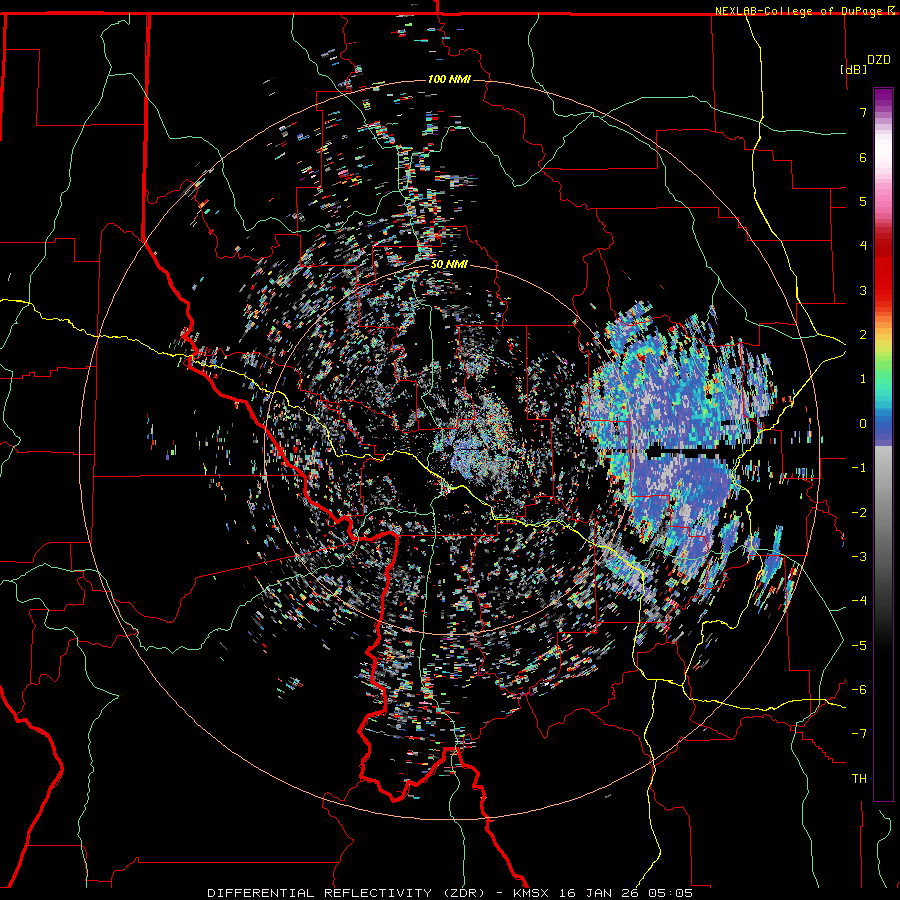Click the 7 value on color scale
Image resolution: width=900 pixels, height=900 pixels.
(863, 112)
